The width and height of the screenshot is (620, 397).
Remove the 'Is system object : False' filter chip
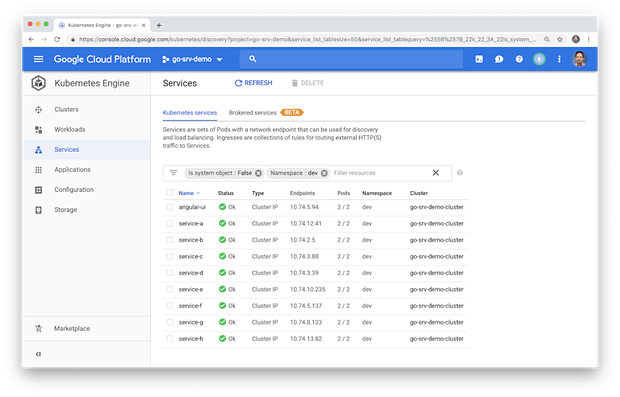click(258, 173)
